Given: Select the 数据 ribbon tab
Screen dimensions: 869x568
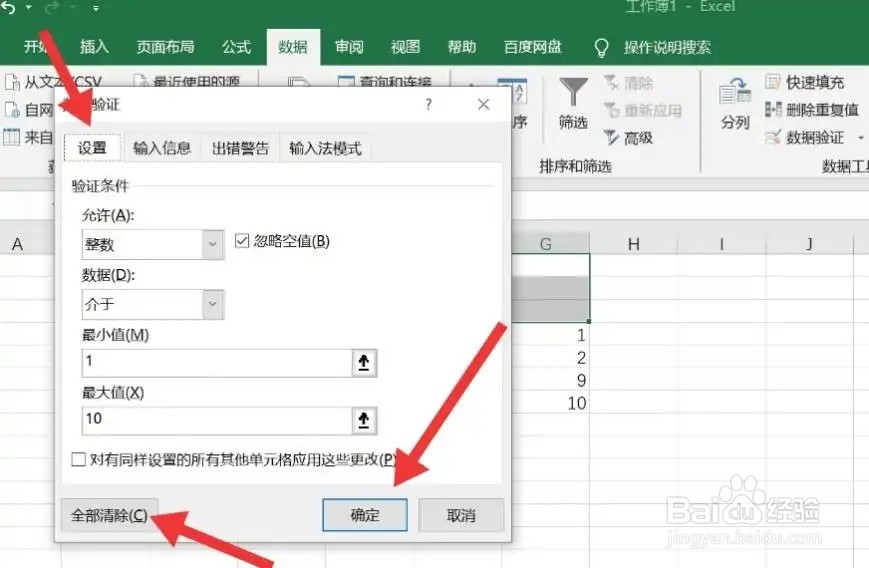Looking at the screenshot, I should pos(293,47).
